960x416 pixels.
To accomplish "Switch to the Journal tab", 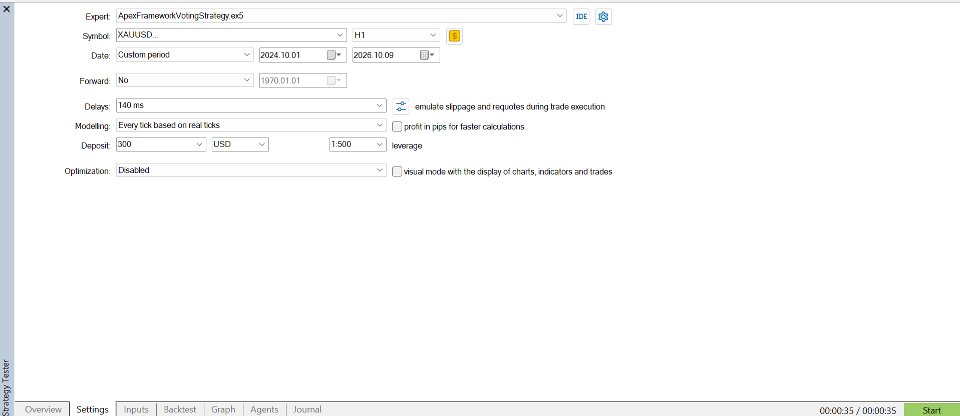I will pyautogui.click(x=307, y=409).
